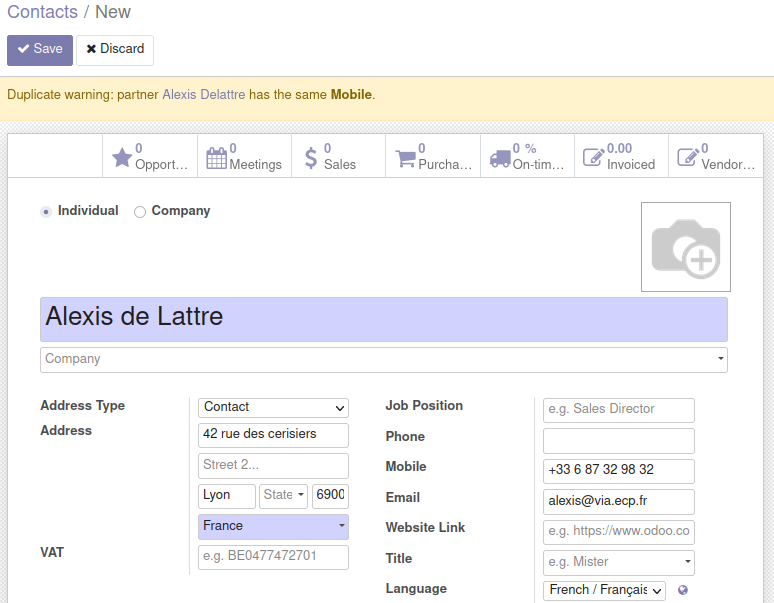Open the 0 Meetings stat count
774x603 pixels.
click(233, 148)
